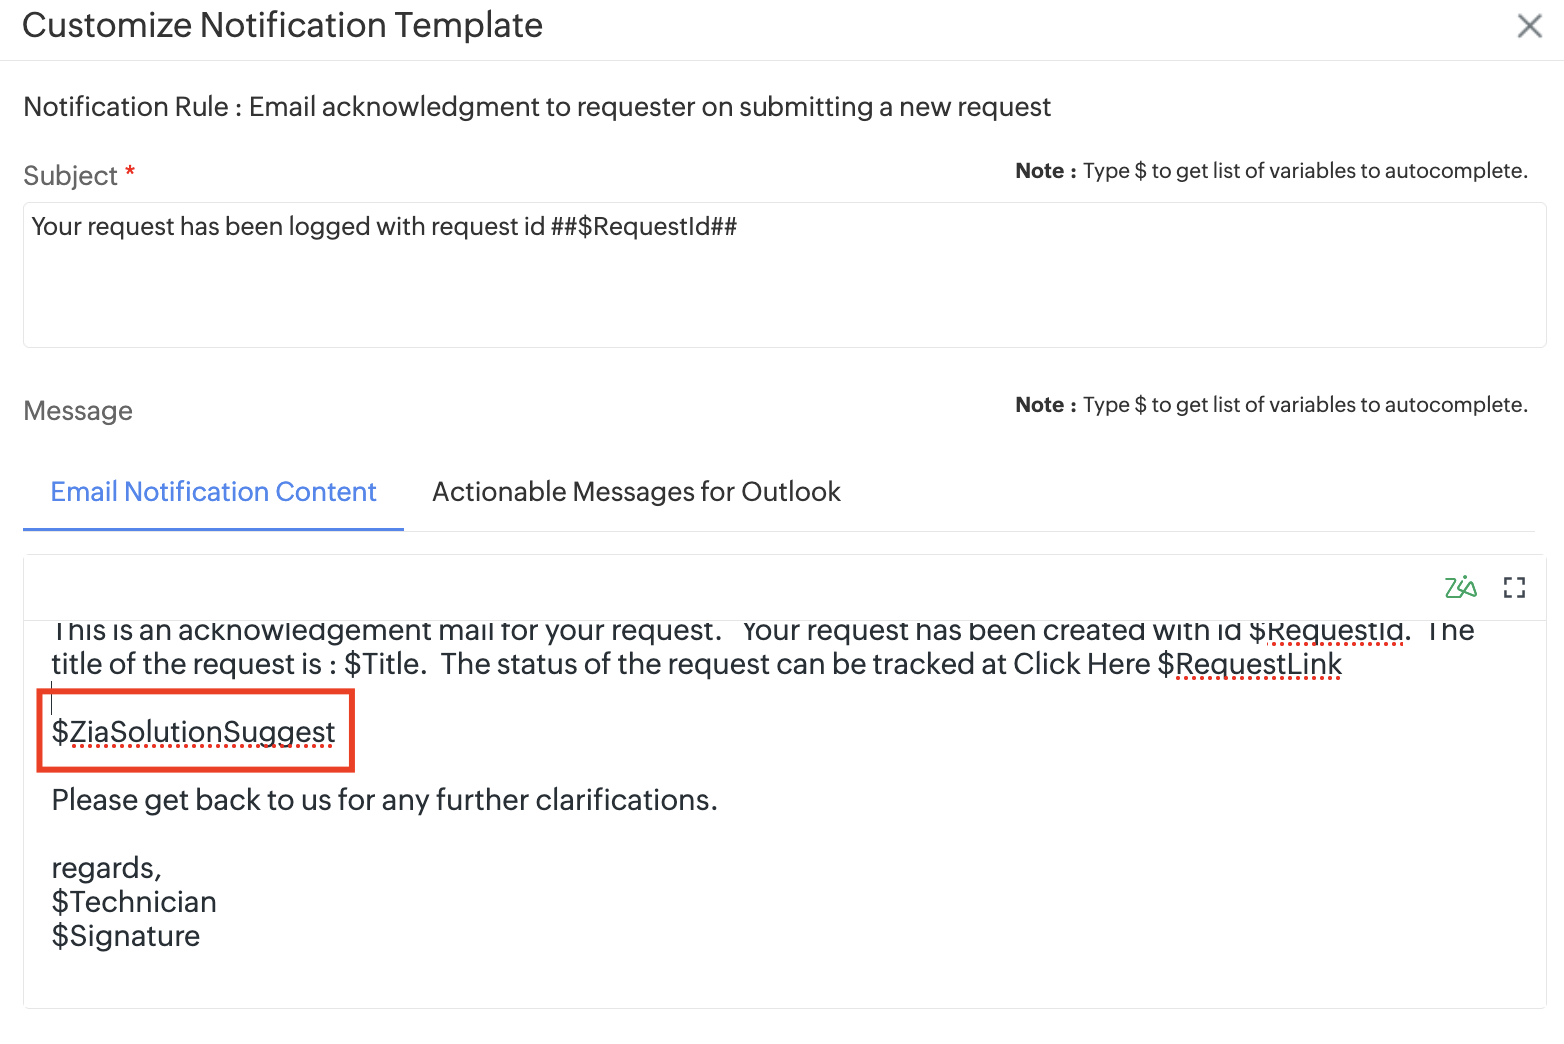Click on the 'regards,' line in message
Viewport: 1564px width, 1044px height.
tap(106, 868)
